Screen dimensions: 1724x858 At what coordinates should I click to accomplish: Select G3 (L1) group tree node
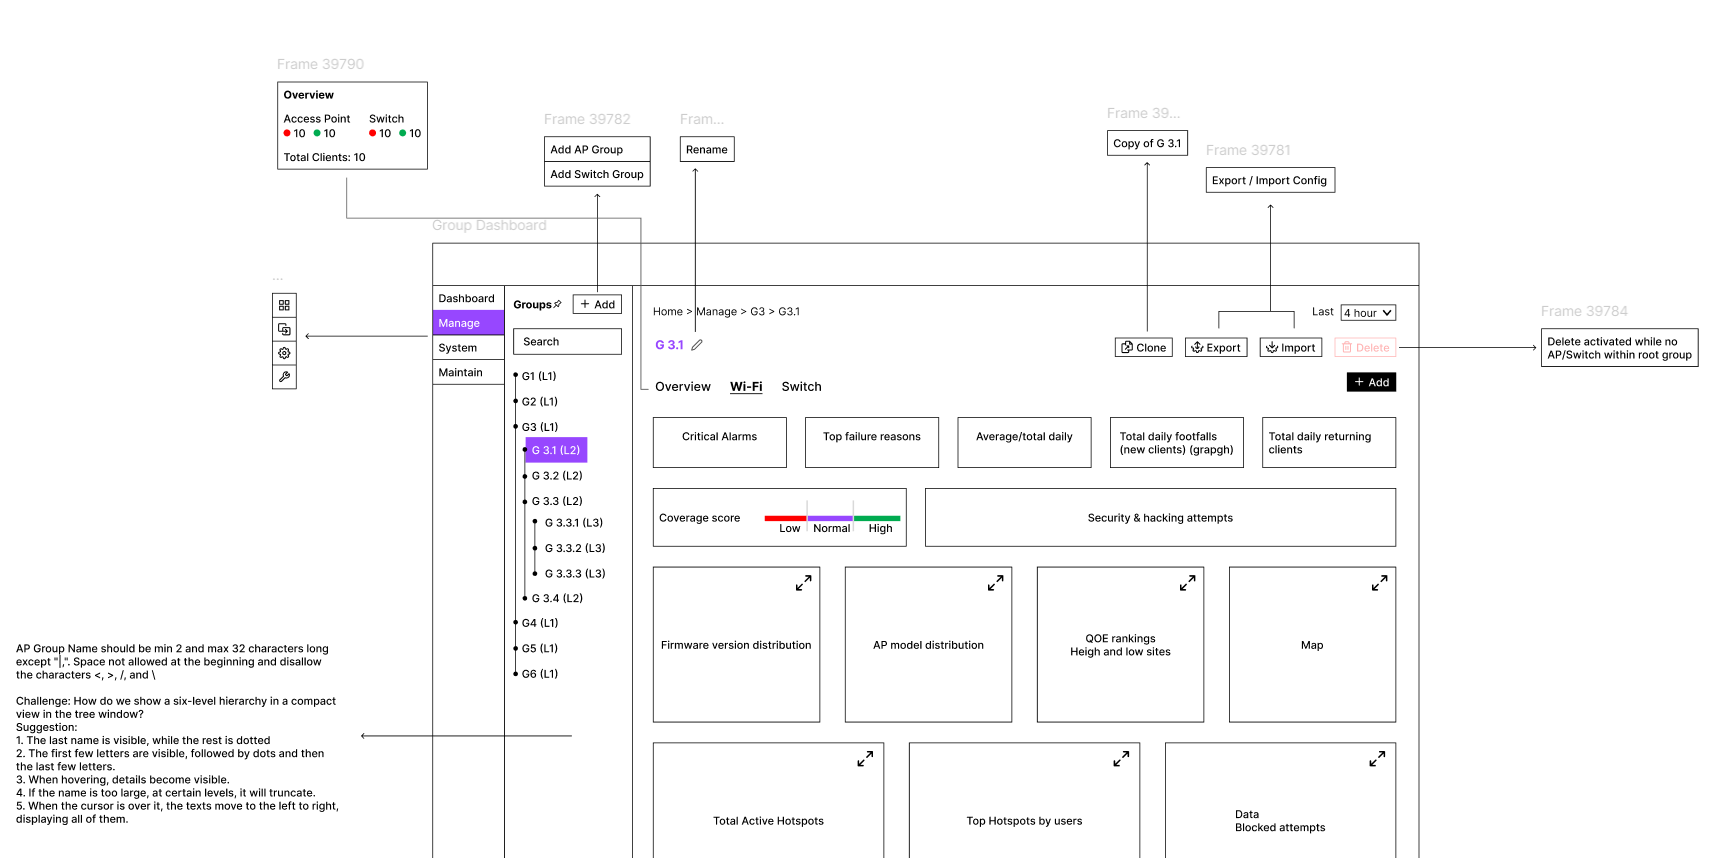tap(540, 427)
